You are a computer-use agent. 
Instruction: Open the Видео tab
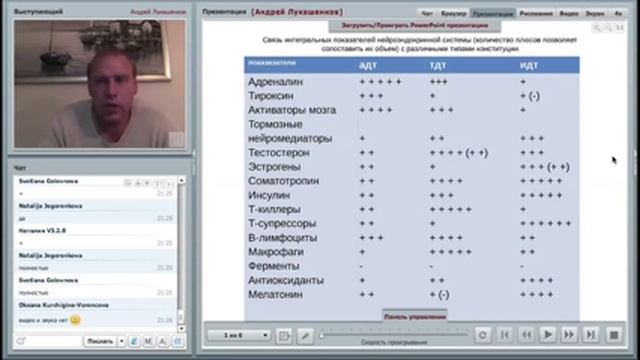coord(569,13)
